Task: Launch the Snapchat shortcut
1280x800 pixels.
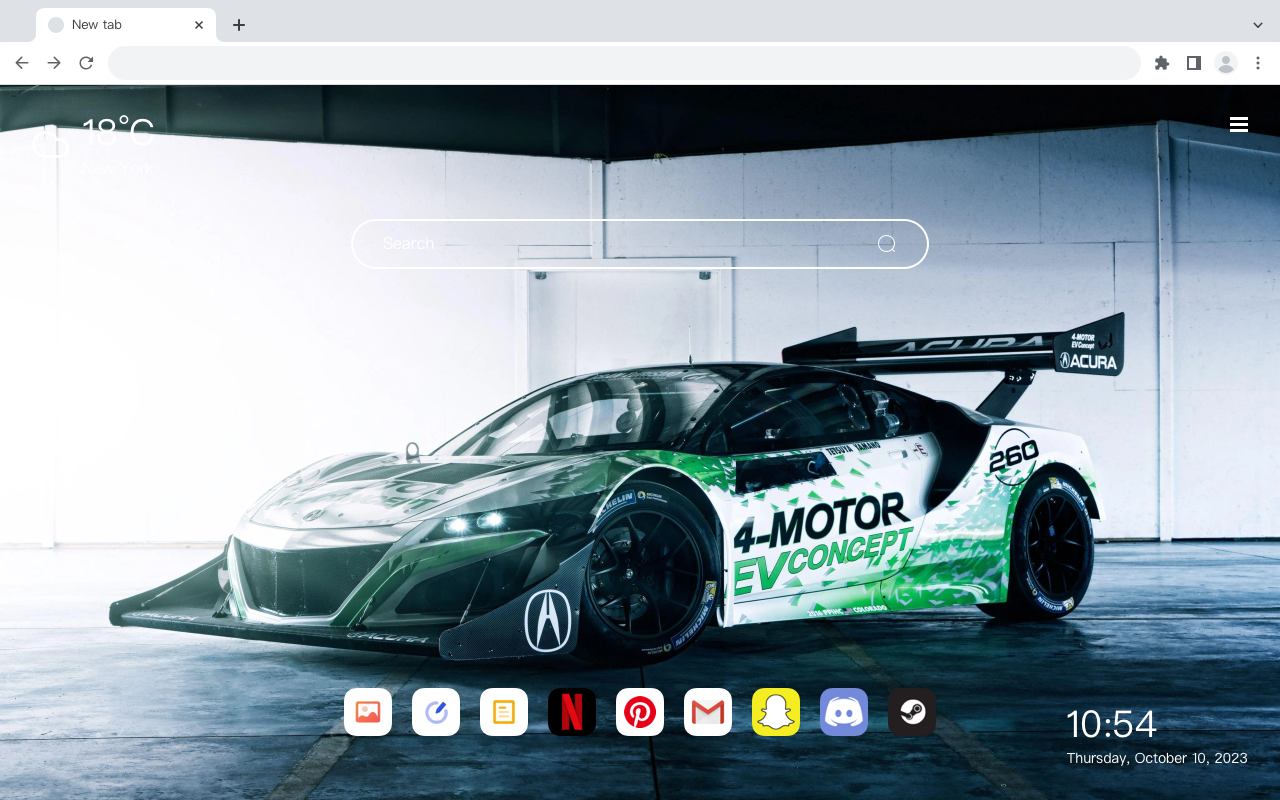Action: click(x=776, y=712)
